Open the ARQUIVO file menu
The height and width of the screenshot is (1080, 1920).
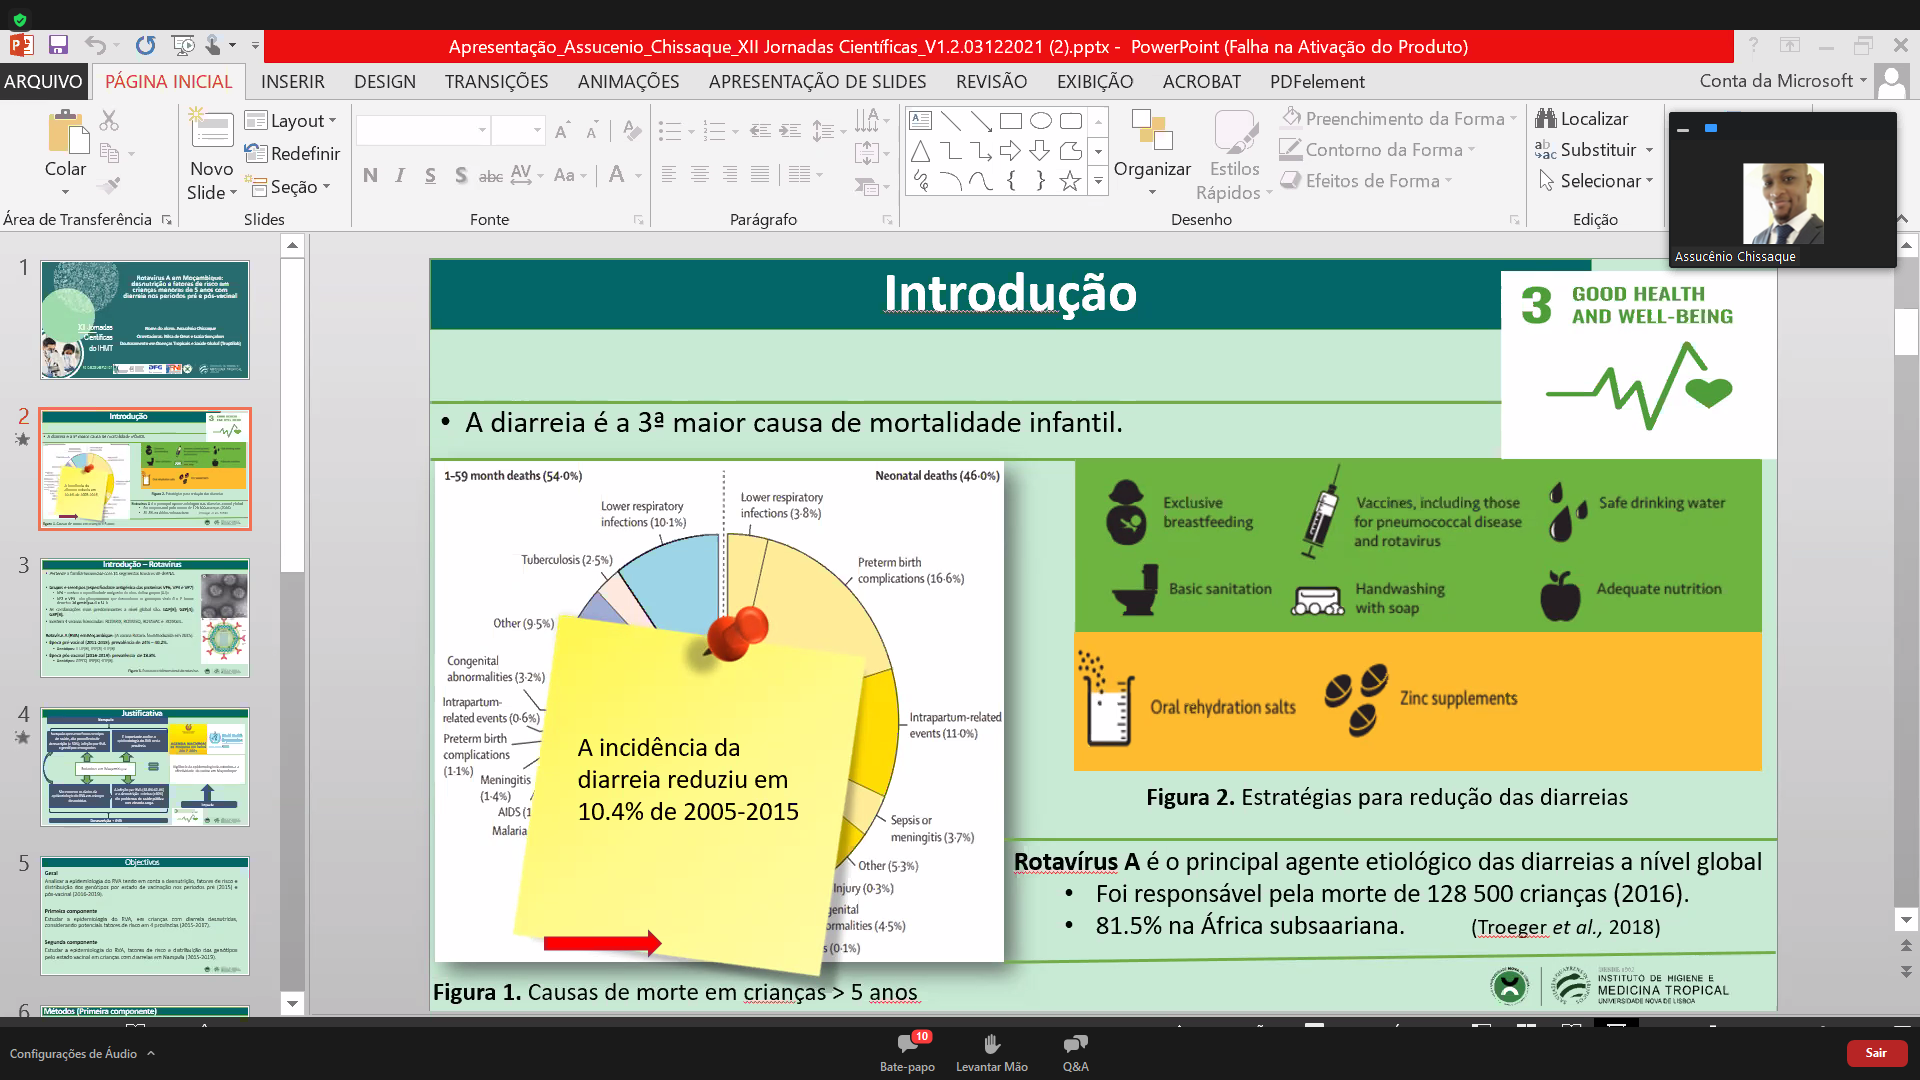43,81
